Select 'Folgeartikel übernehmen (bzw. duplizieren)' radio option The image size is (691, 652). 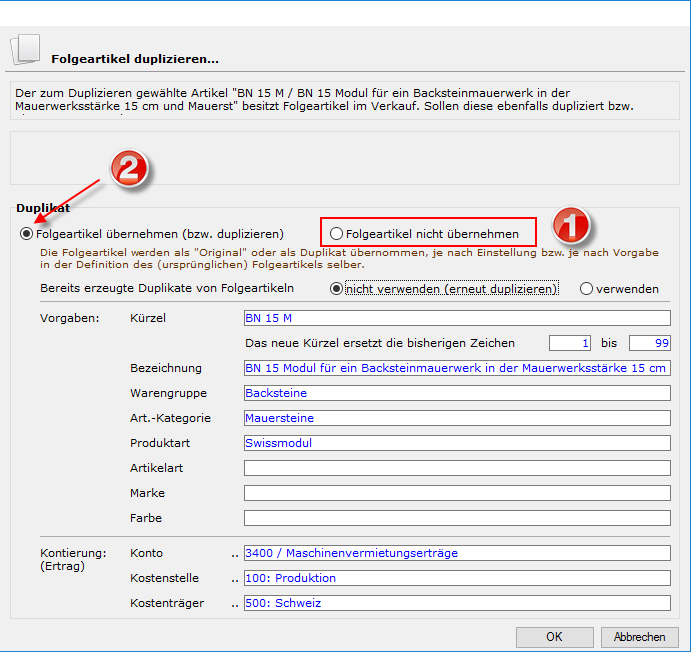[26, 233]
